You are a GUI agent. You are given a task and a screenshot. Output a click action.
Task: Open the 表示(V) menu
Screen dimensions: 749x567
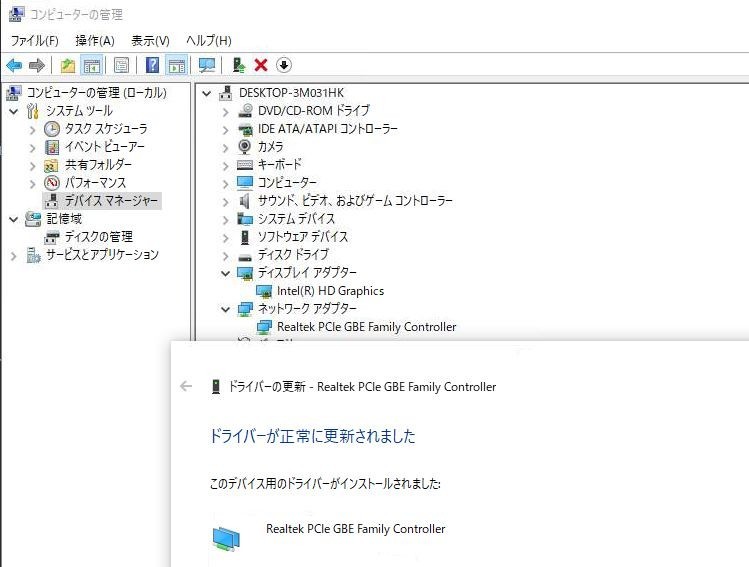(150, 41)
